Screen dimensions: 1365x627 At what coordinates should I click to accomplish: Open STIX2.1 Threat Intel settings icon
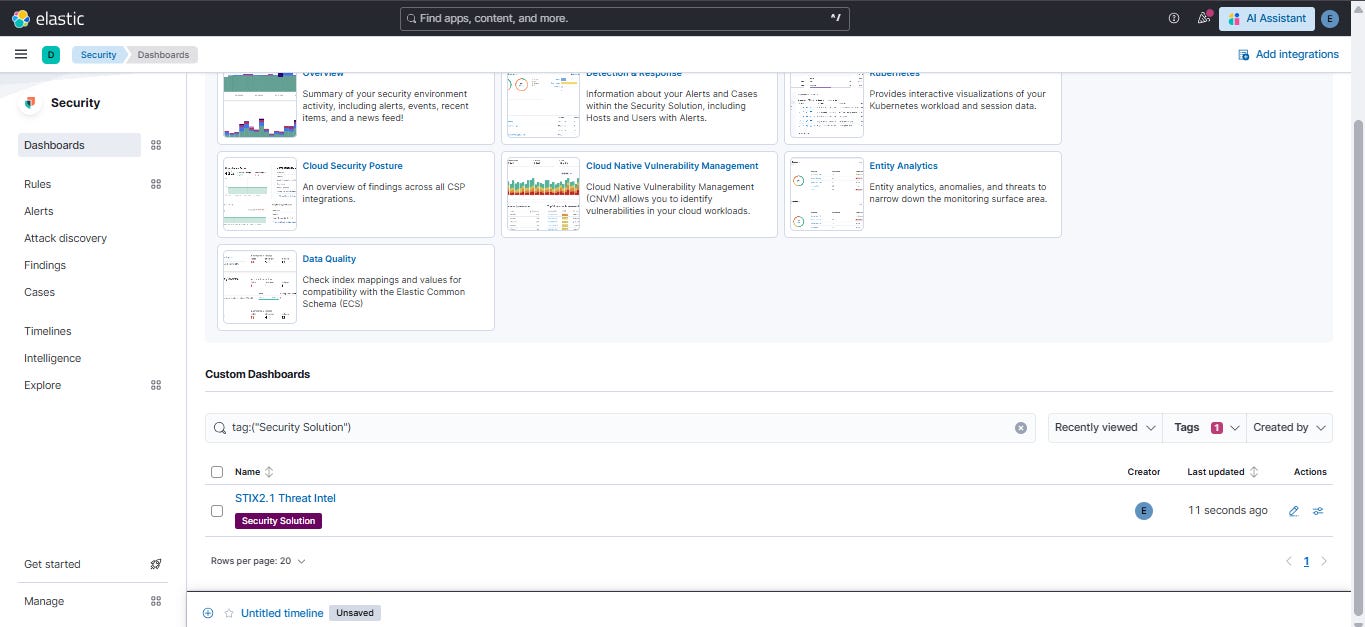point(1318,511)
